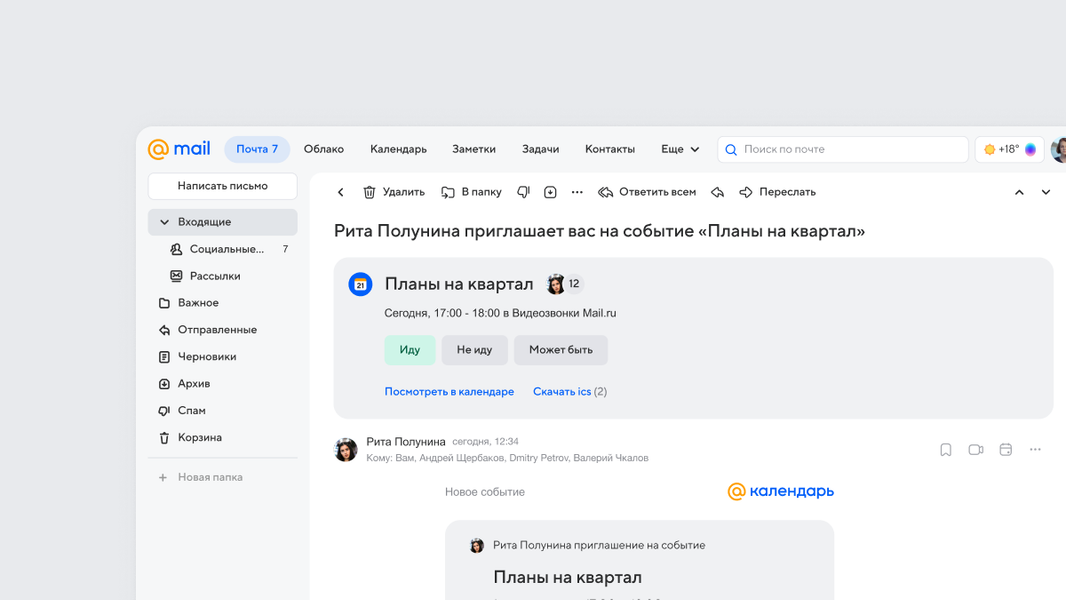Click the search magnifier icon
The height and width of the screenshot is (600, 1066).
pos(731,149)
